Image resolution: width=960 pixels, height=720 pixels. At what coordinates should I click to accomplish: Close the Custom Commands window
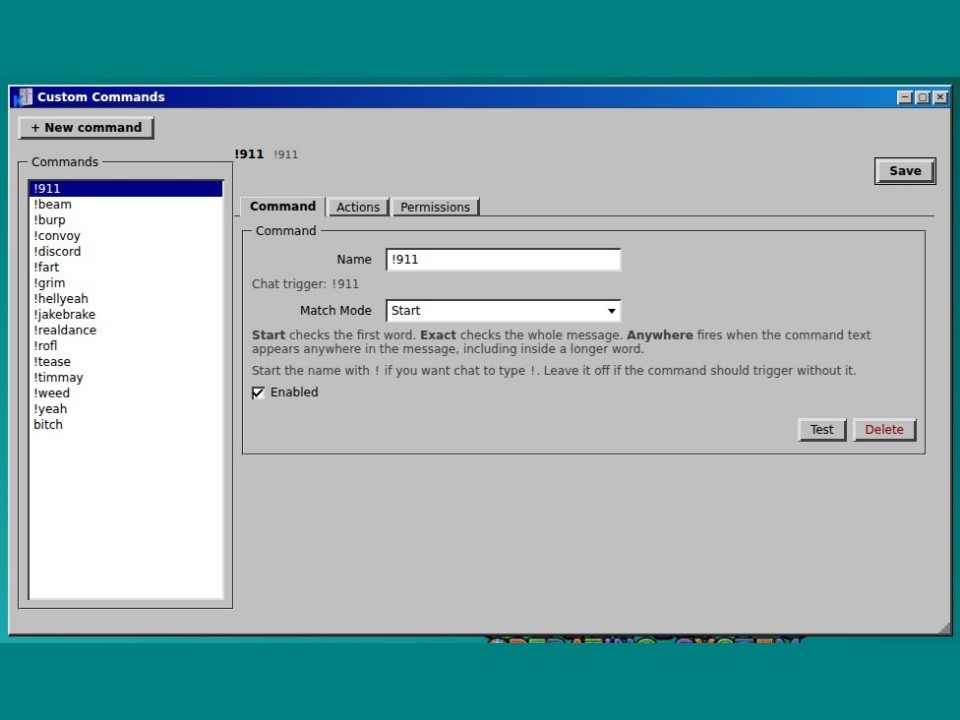tap(940, 97)
